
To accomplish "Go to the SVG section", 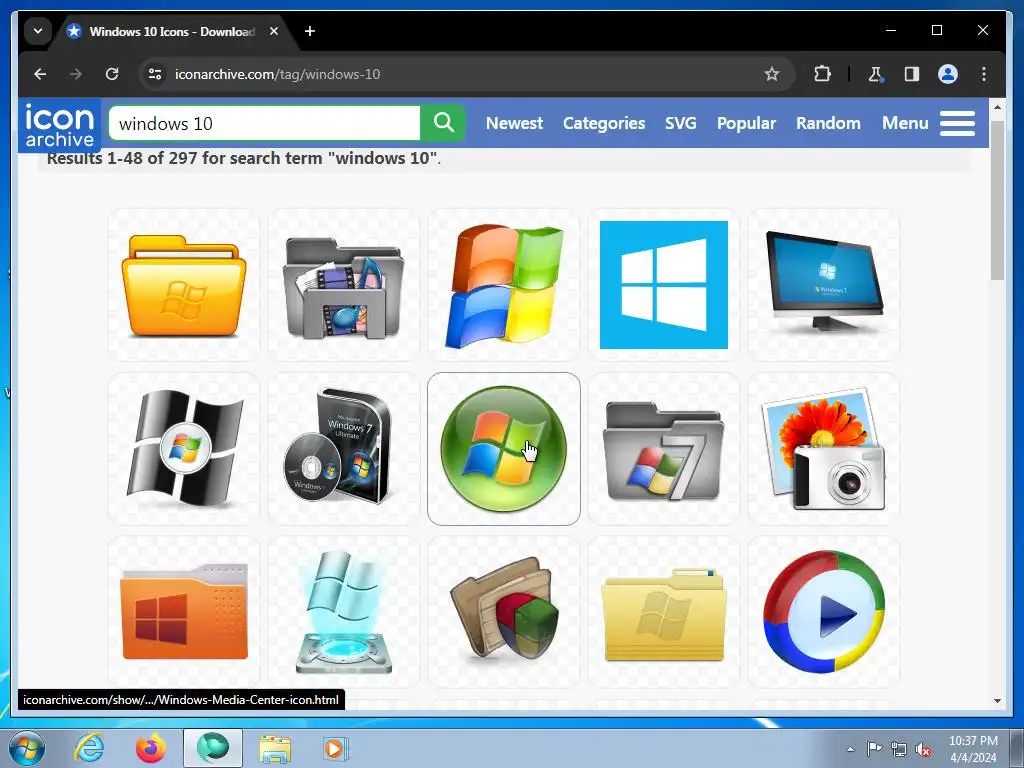I will coord(680,123).
